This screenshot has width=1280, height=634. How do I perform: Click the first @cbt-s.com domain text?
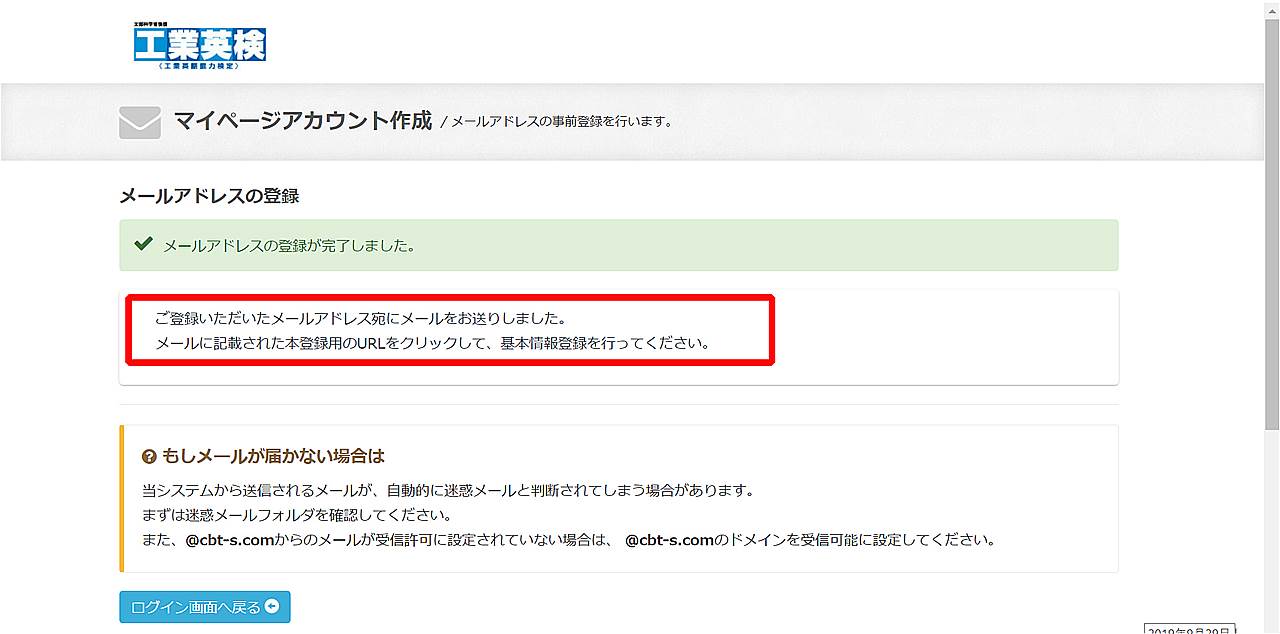(230, 540)
